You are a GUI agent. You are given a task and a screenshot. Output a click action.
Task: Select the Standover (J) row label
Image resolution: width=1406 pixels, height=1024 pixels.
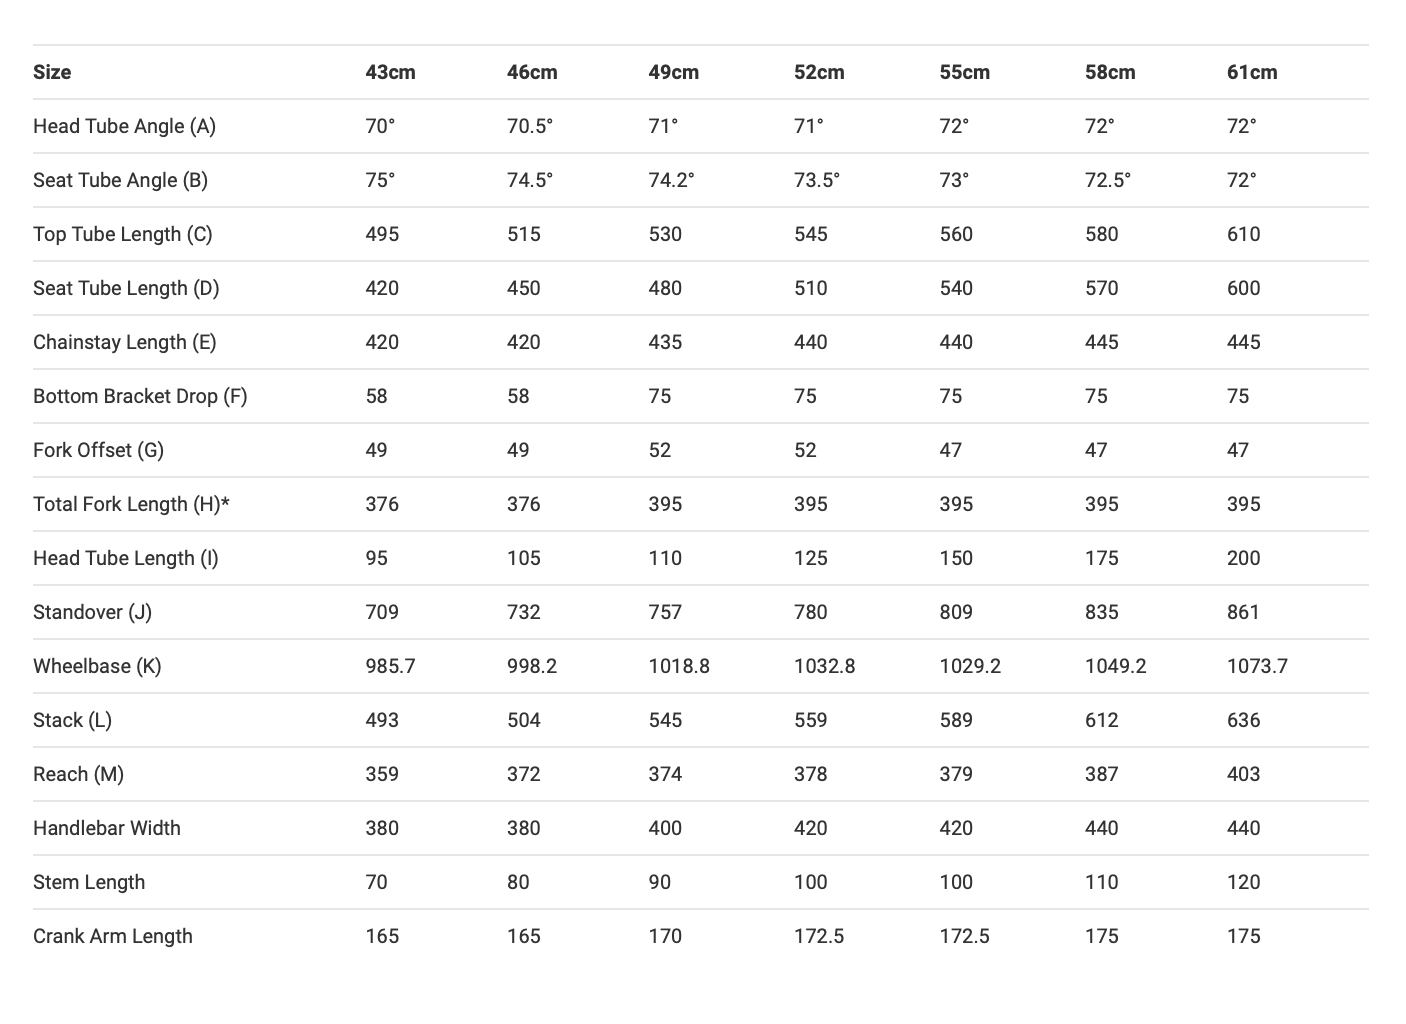[92, 612]
